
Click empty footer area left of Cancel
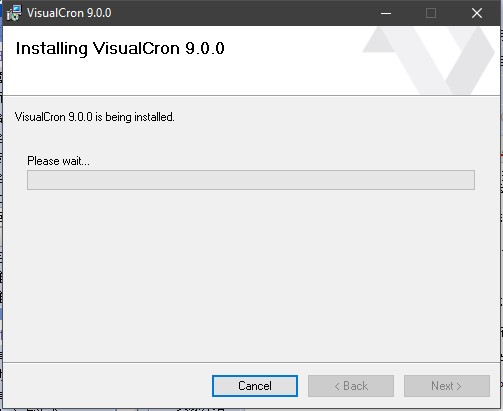click(x=107, y=386)
